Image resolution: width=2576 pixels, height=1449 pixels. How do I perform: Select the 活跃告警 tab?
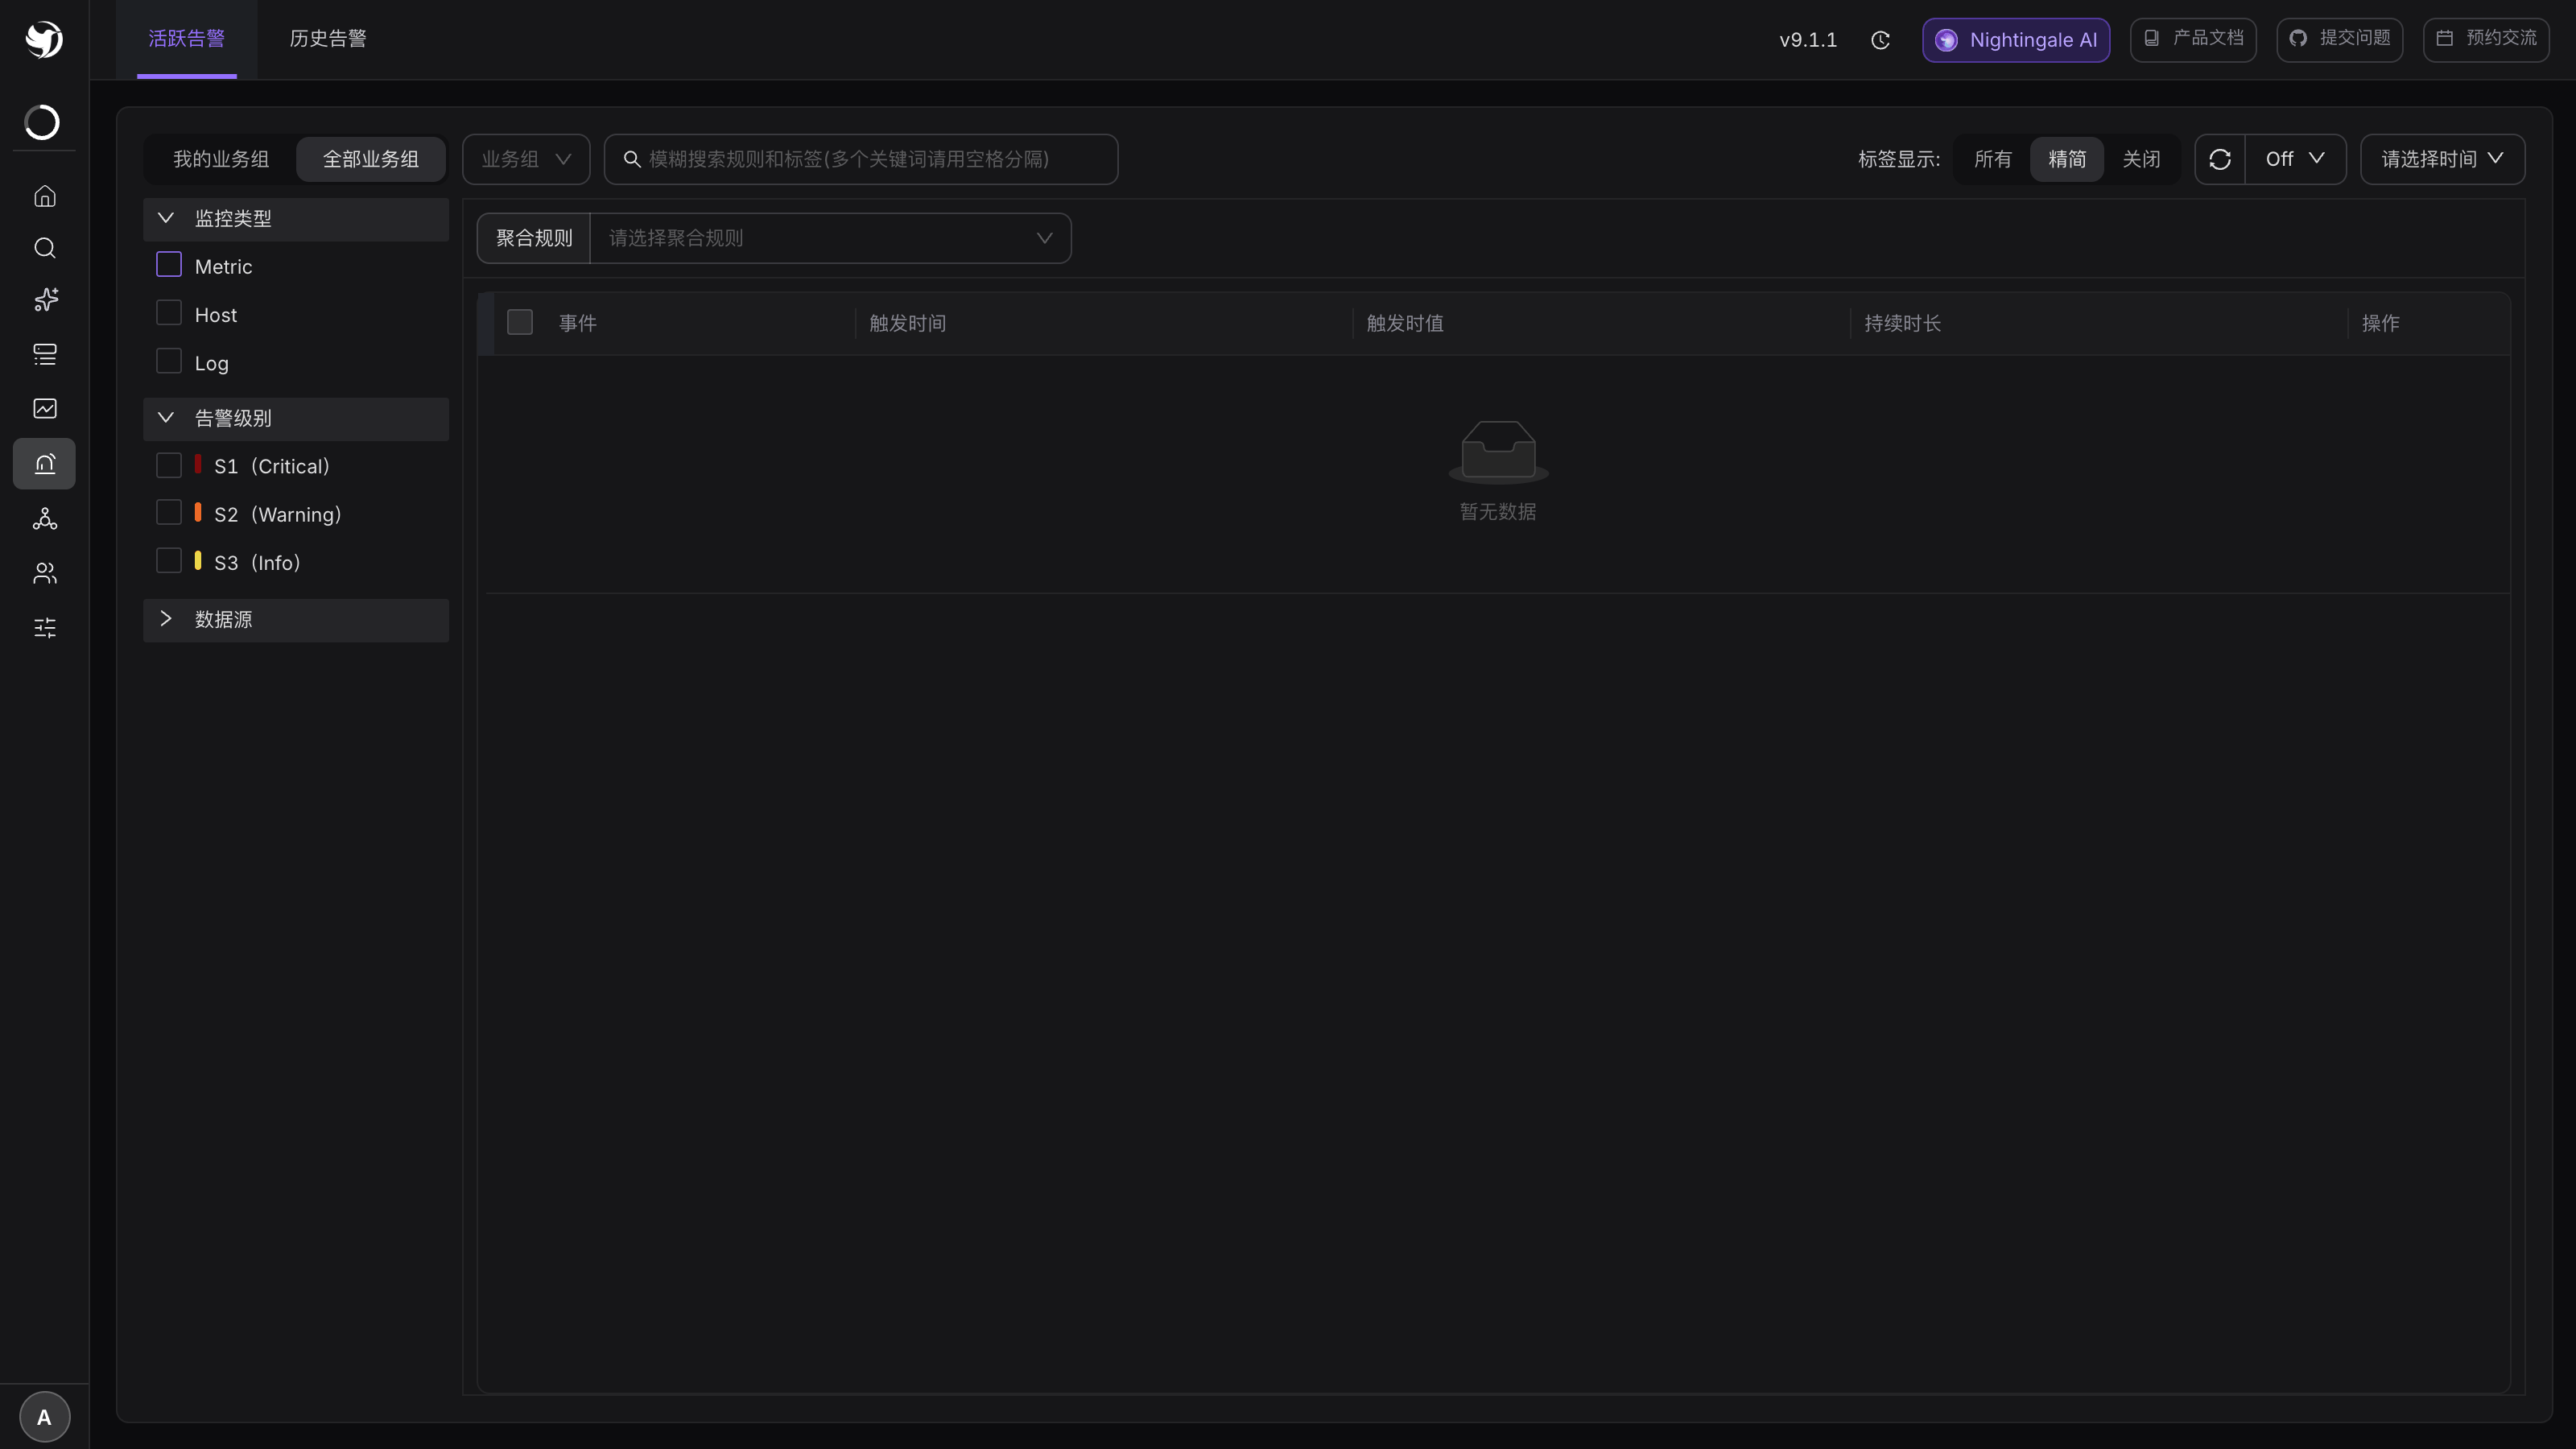(187, 39)
